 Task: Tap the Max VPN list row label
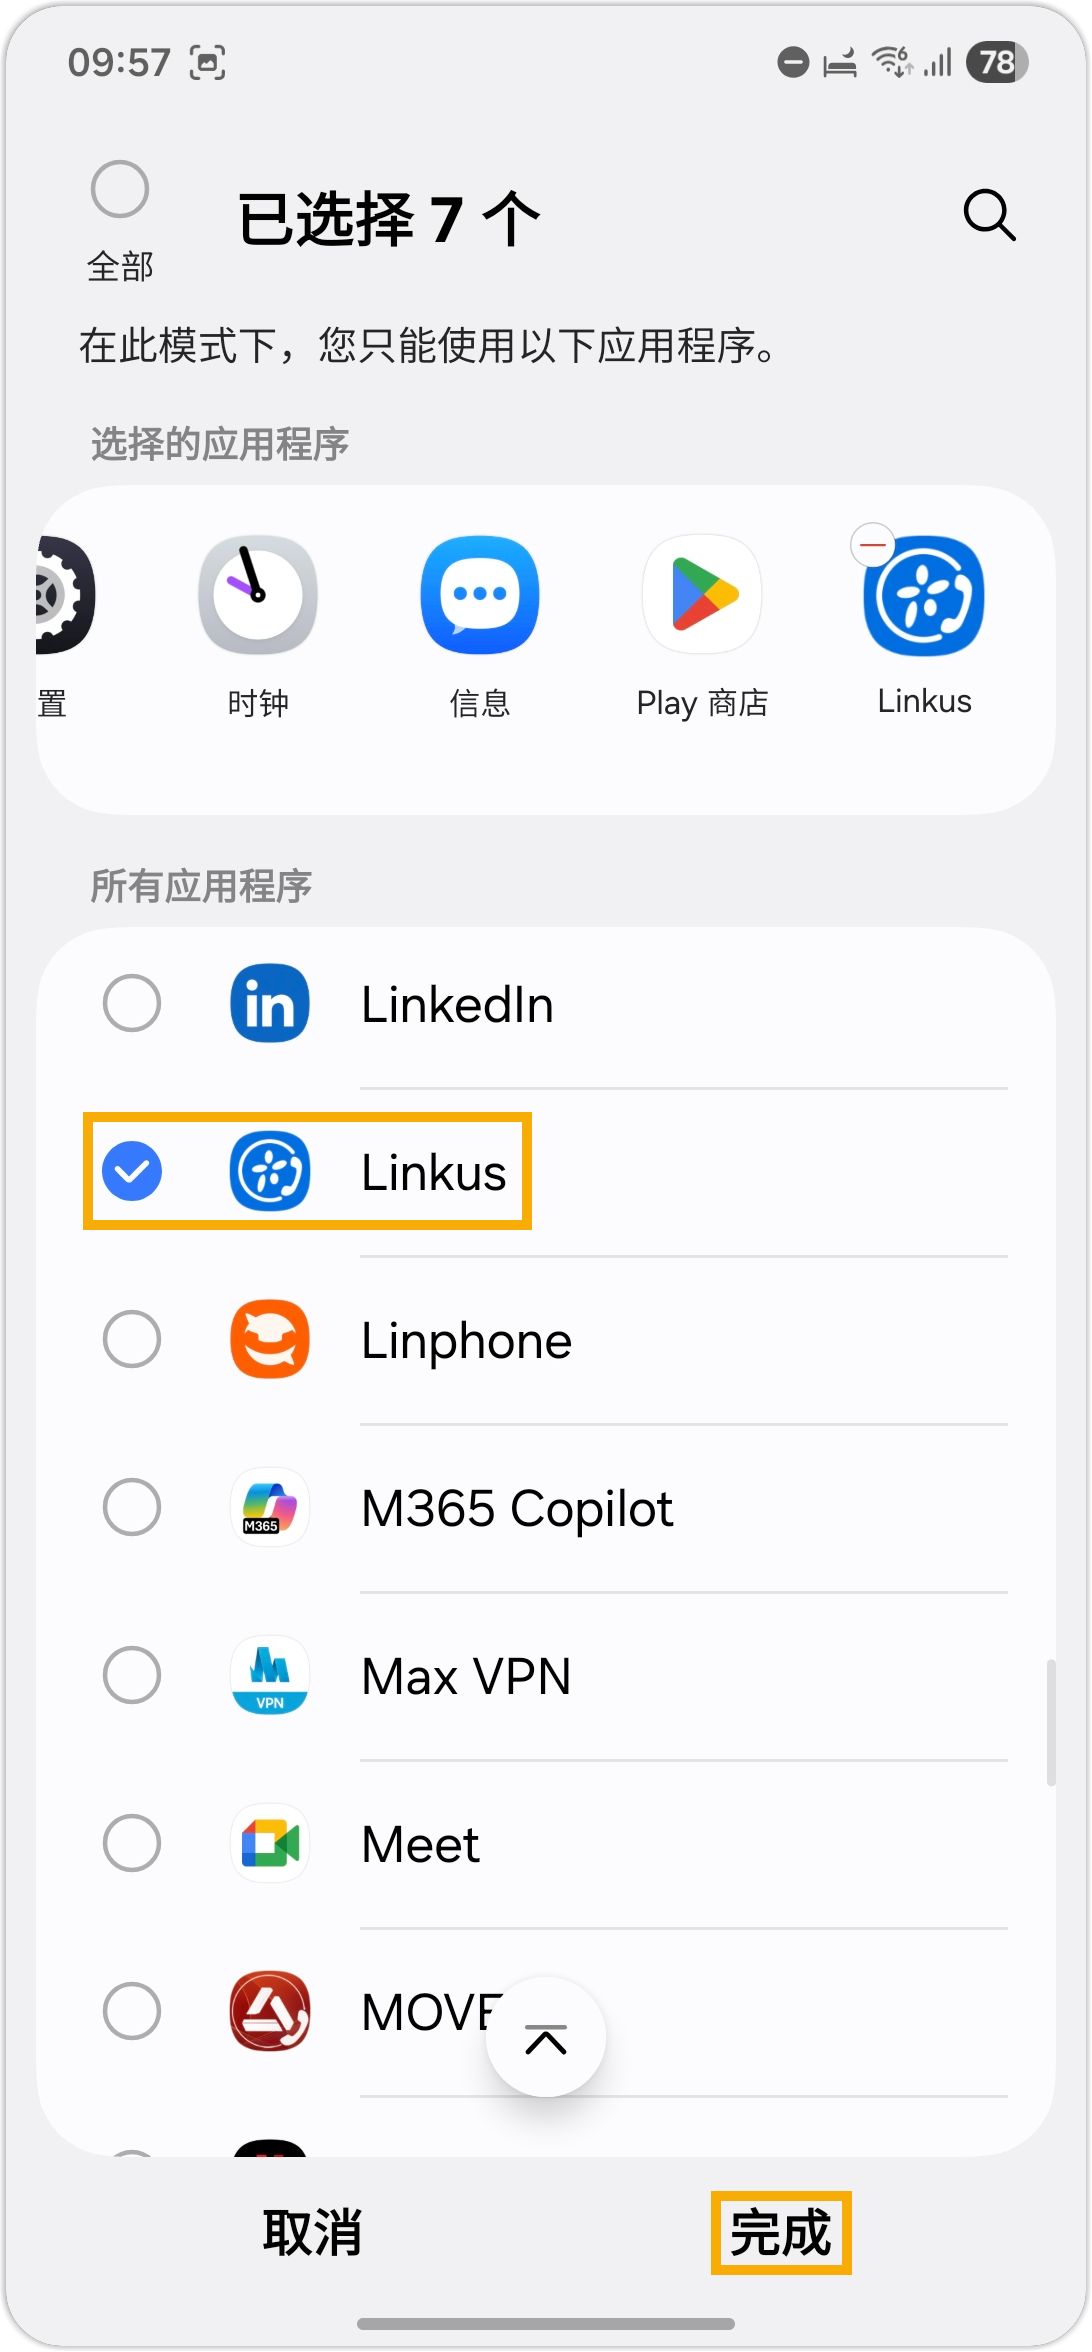pyautogui.click(x=466, y=1676)
